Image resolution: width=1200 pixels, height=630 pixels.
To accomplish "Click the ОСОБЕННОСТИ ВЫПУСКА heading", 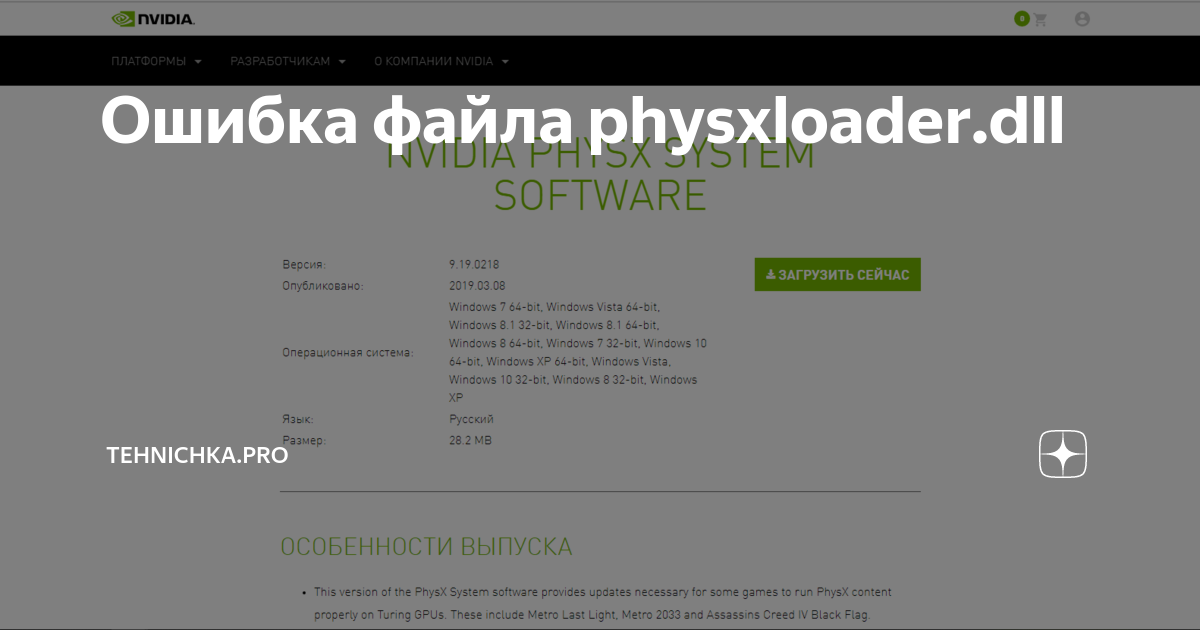I will (426, 547).
